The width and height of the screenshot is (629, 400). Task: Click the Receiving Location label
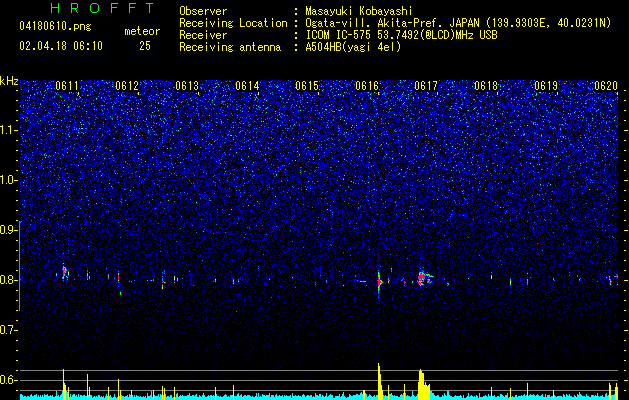[233, 23]
